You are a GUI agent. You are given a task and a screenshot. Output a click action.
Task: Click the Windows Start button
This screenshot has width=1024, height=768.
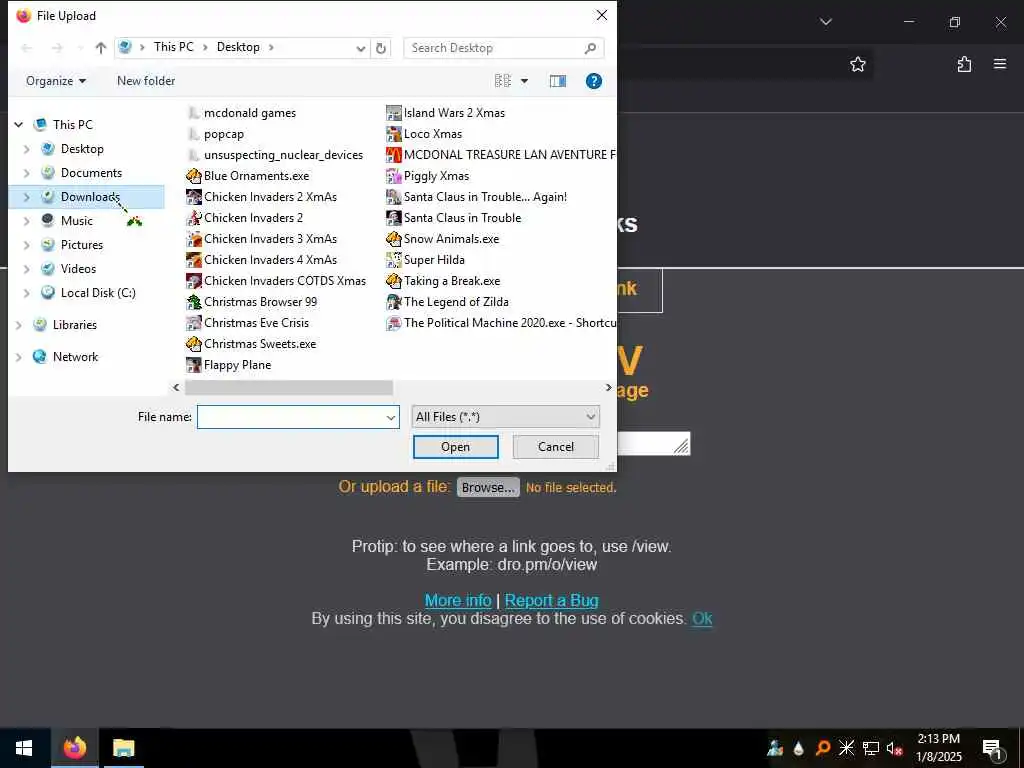(x=24, y=748)
